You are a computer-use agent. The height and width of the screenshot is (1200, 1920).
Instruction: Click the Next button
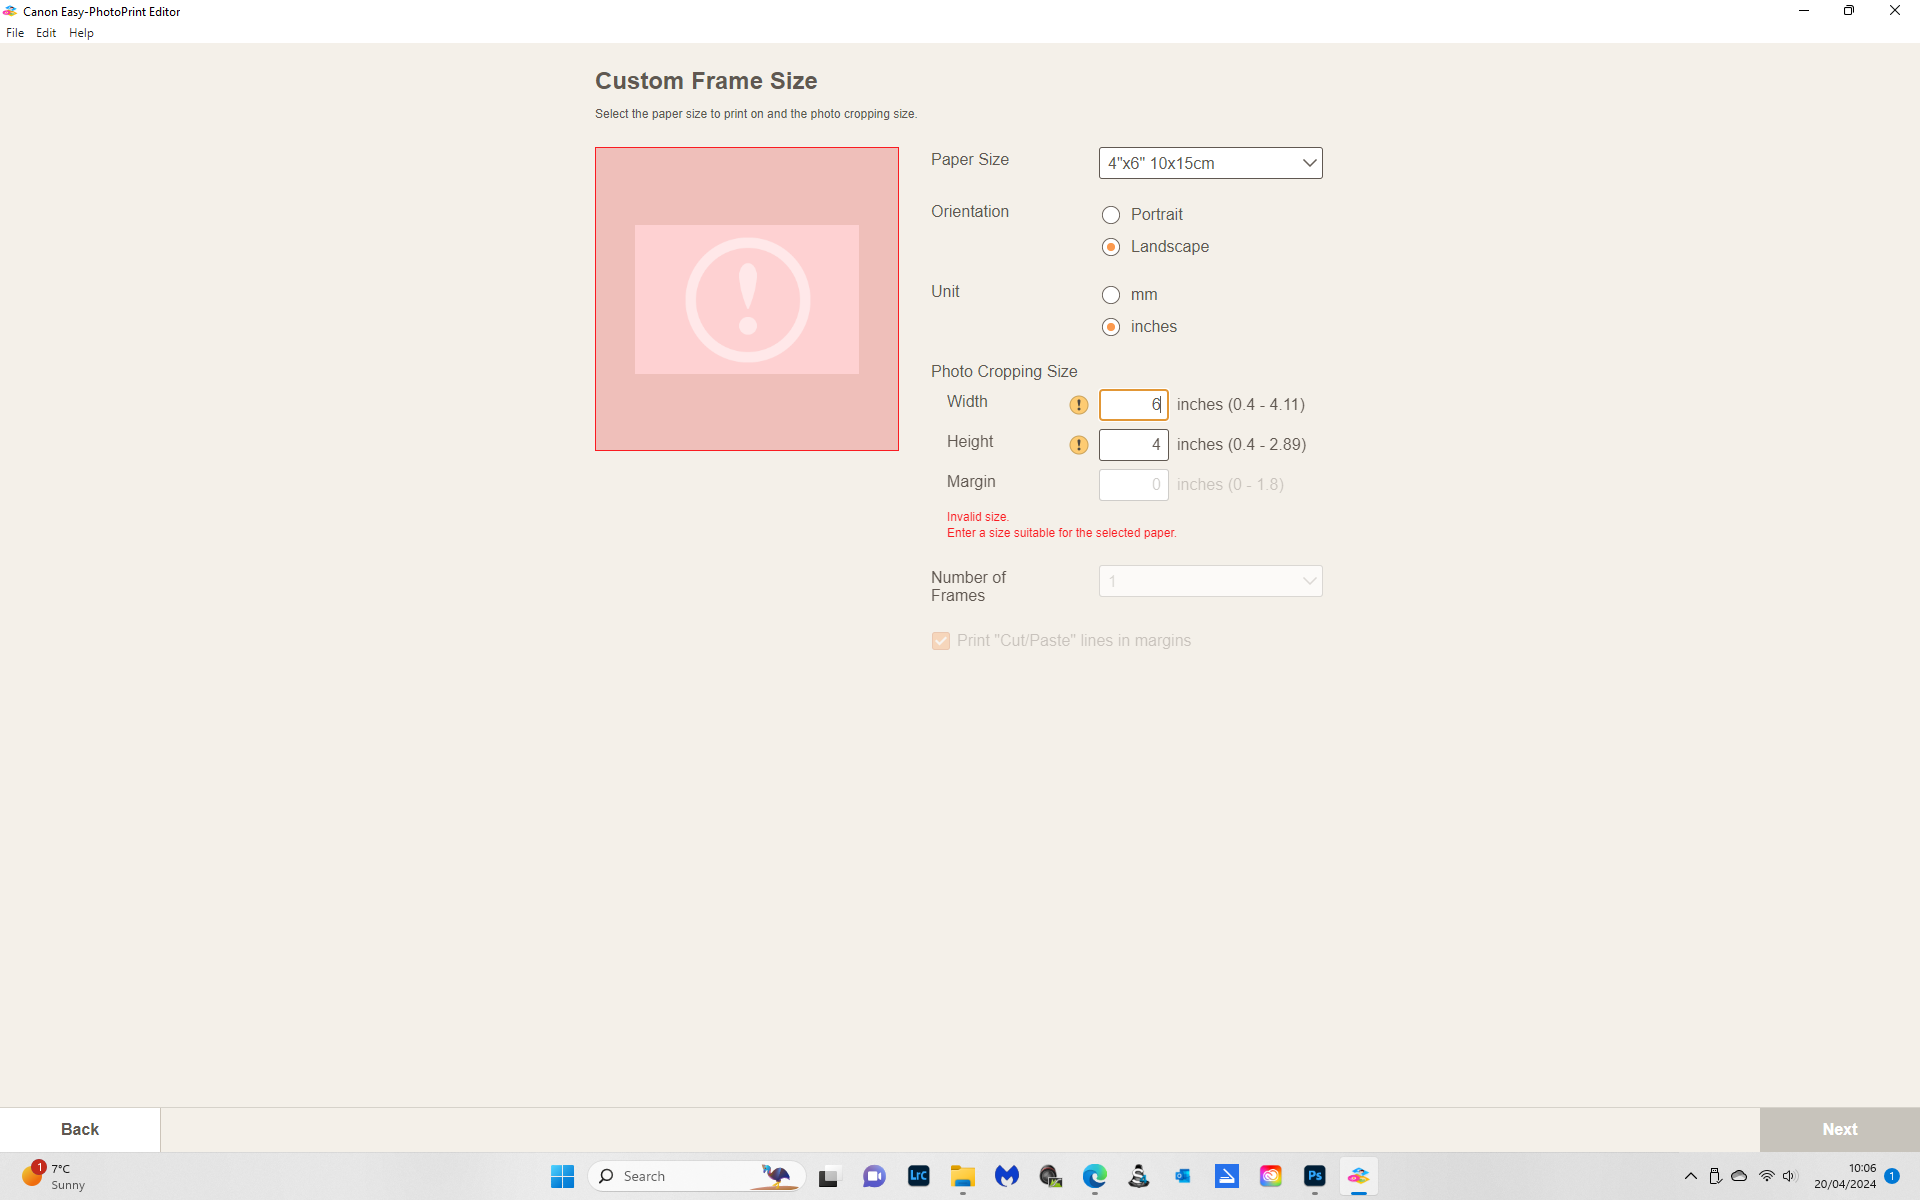[1839, 1129]
